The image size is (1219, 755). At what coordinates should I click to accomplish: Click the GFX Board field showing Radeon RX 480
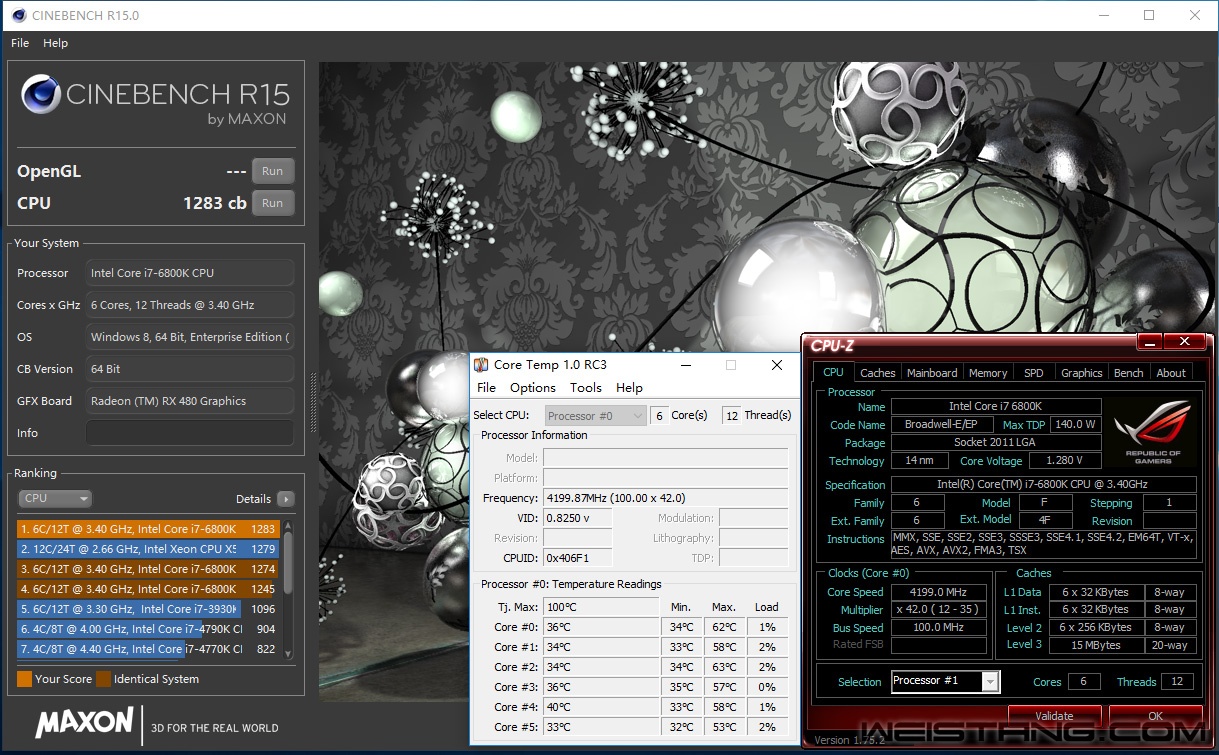(190, 401)
